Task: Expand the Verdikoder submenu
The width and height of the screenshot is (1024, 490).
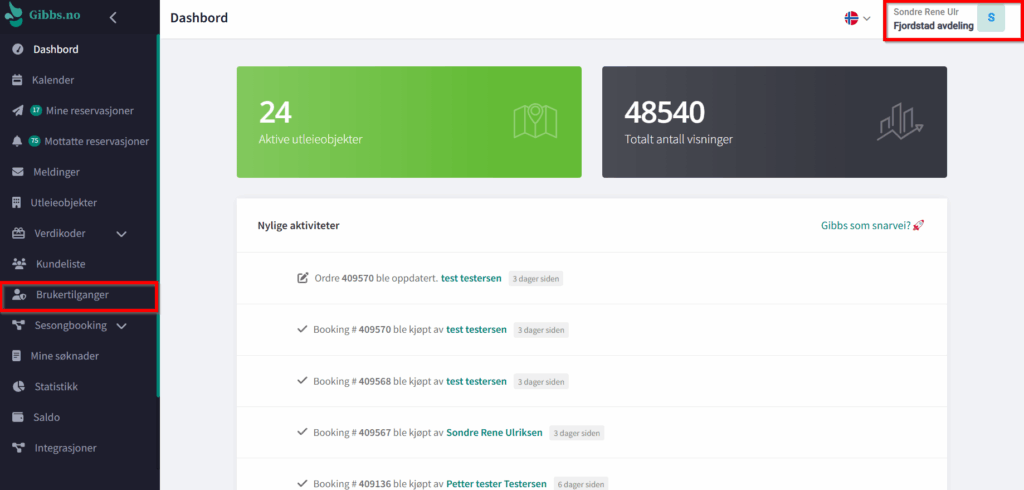Action: click(122, 234)
